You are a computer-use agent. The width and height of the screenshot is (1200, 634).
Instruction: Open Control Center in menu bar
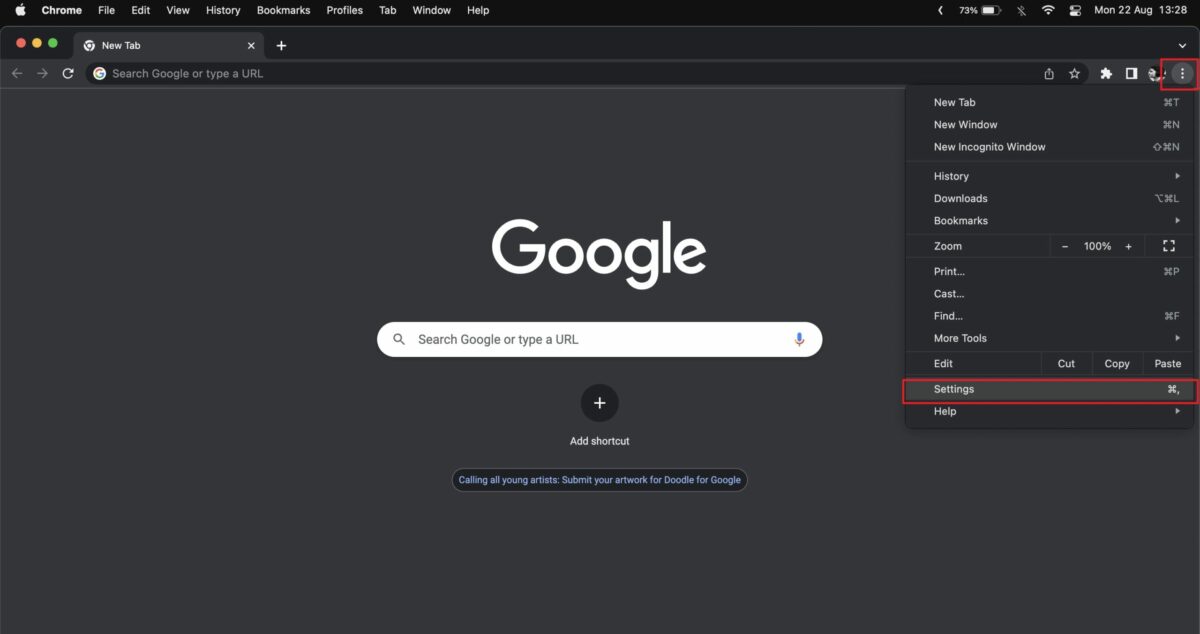pos(1075,10)
